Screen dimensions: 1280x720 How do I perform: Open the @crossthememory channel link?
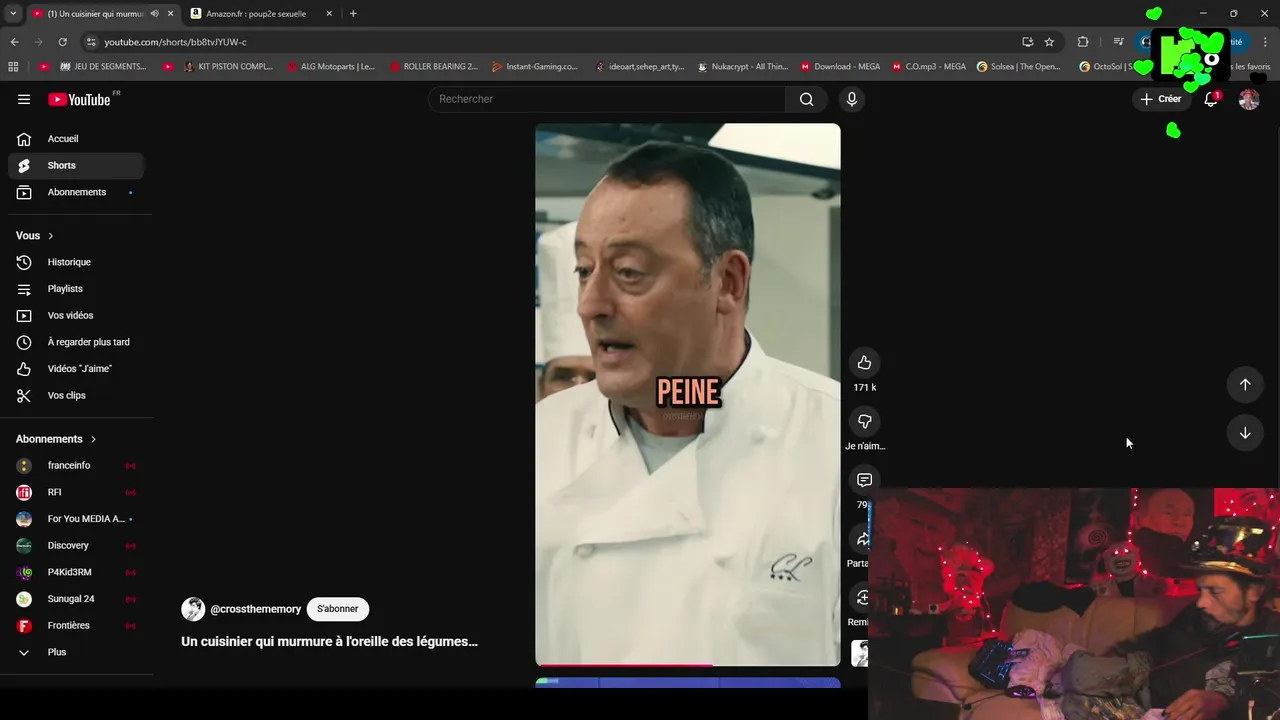click(255, 609)
